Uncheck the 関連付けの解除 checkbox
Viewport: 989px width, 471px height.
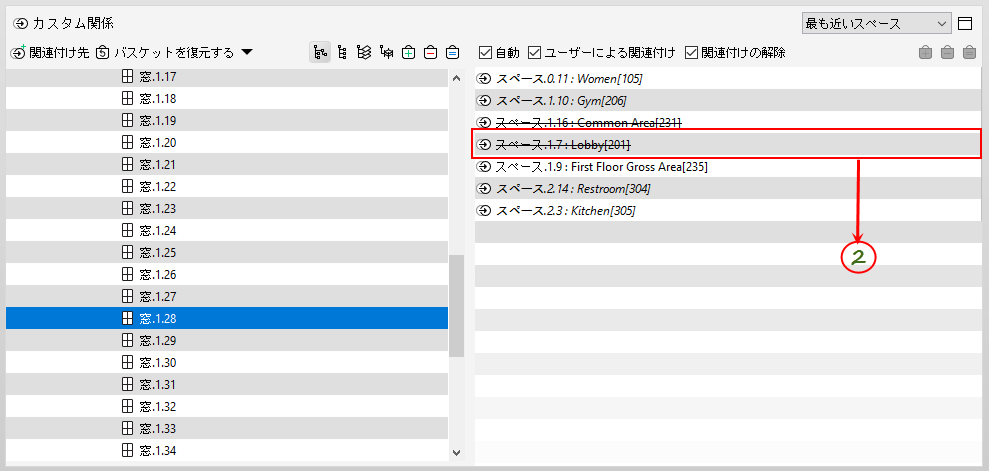coord(691,53)
